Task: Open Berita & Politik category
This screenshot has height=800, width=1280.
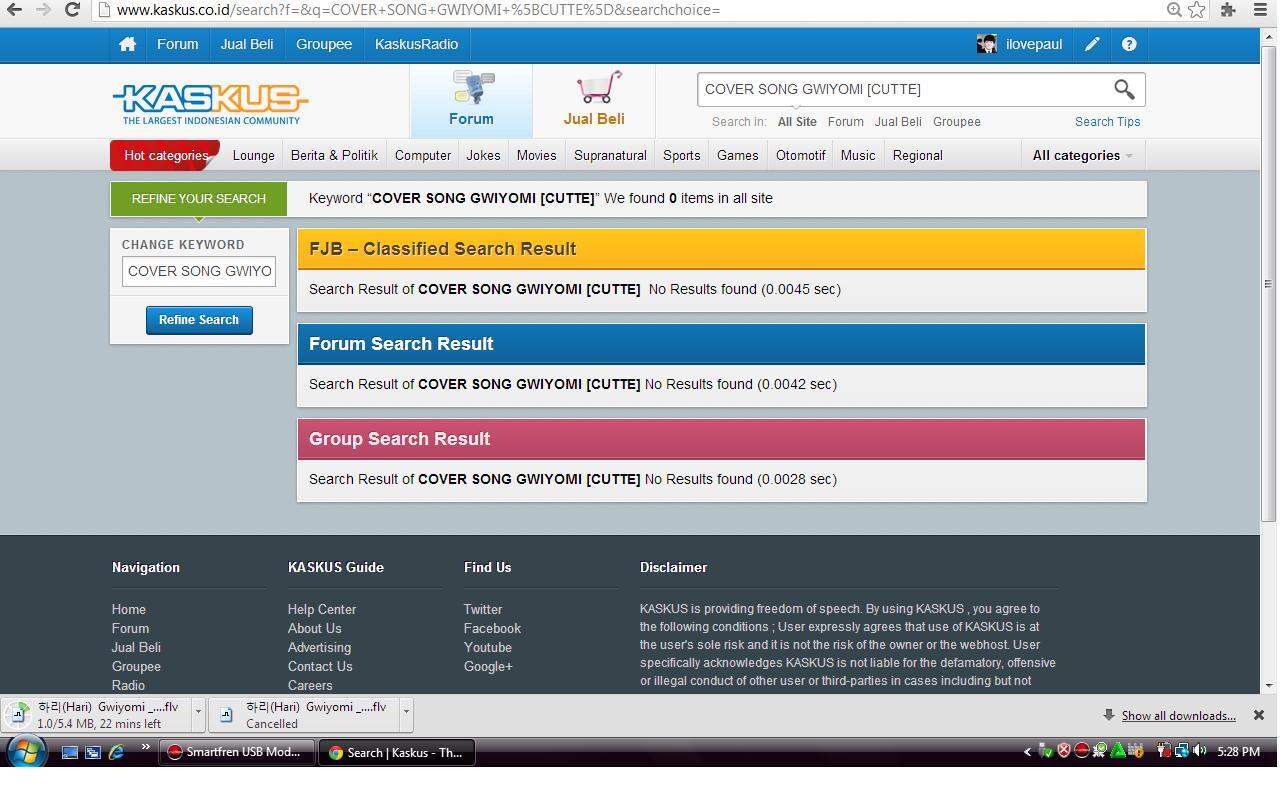Action: click(x=334, y=155)
